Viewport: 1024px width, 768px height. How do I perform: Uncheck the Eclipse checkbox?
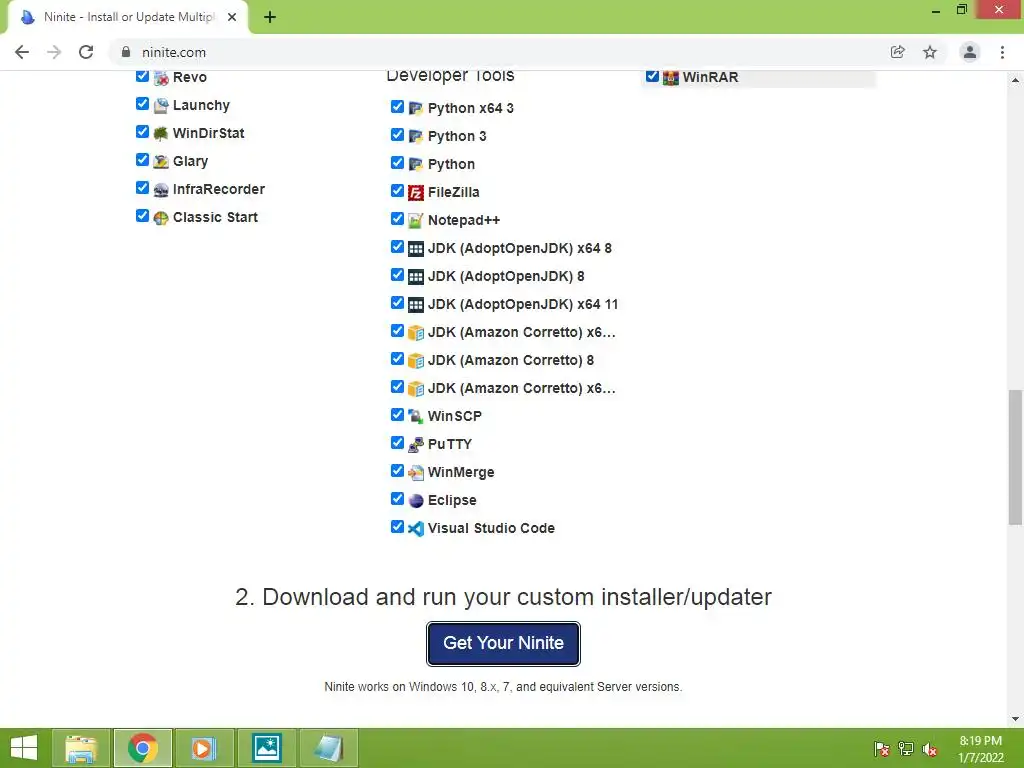tap(397, 499)
